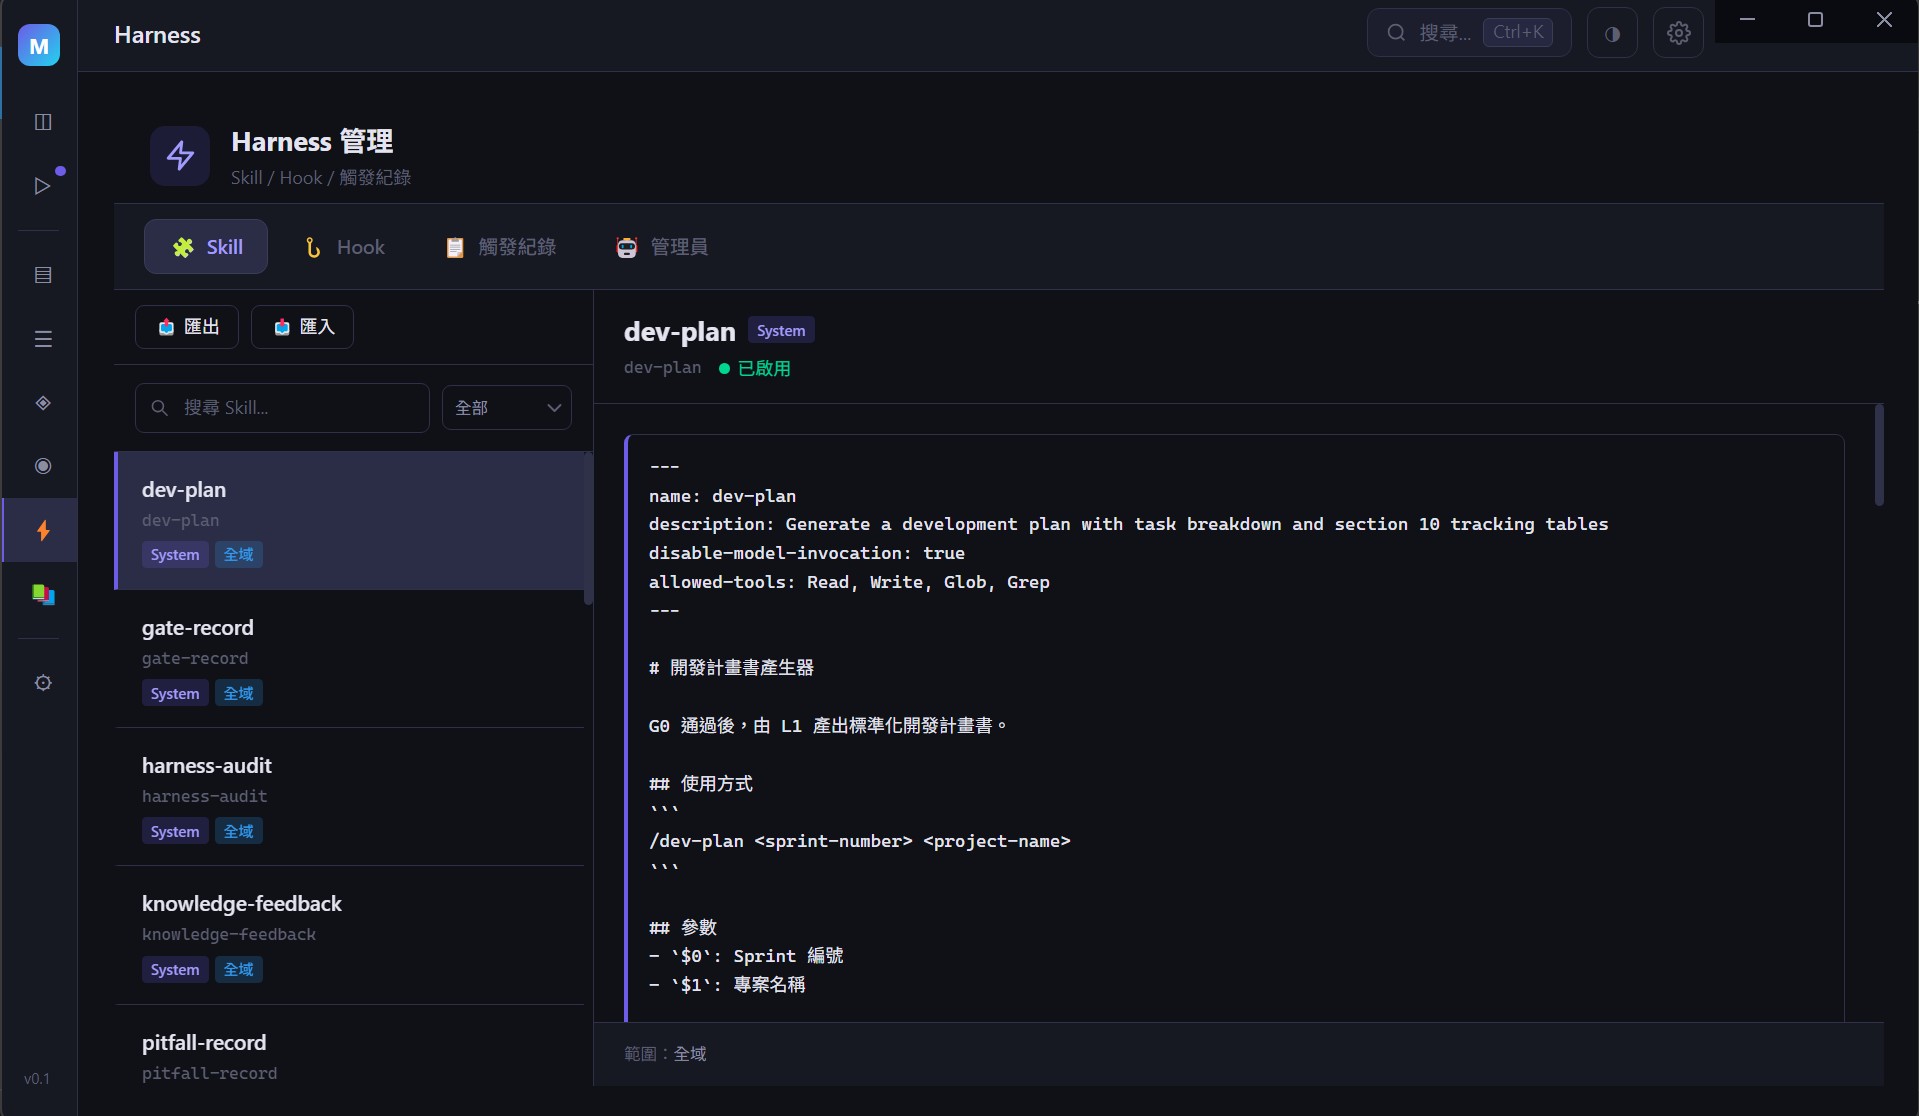Screen dimensions: 1919x1116
Task: Select the dev-plan skill in list
Action: 350,521
